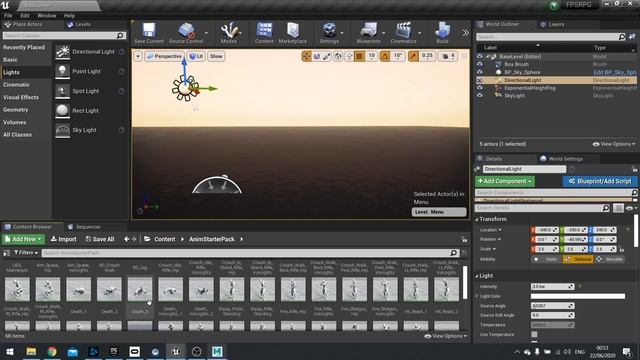Select the Spot Light actor icon
The image size is (640, 360).
[x=62, y=91]
